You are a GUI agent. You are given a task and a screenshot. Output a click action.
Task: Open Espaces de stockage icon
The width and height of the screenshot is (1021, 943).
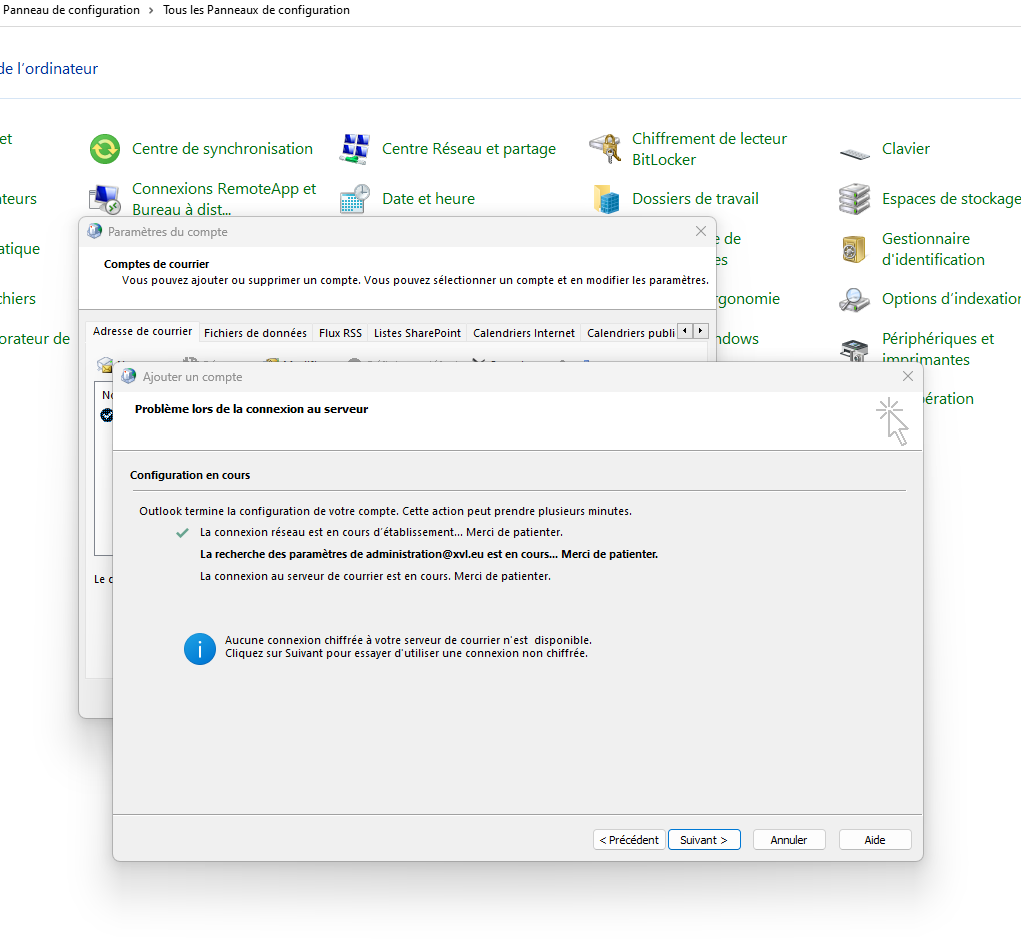point(855,199)
